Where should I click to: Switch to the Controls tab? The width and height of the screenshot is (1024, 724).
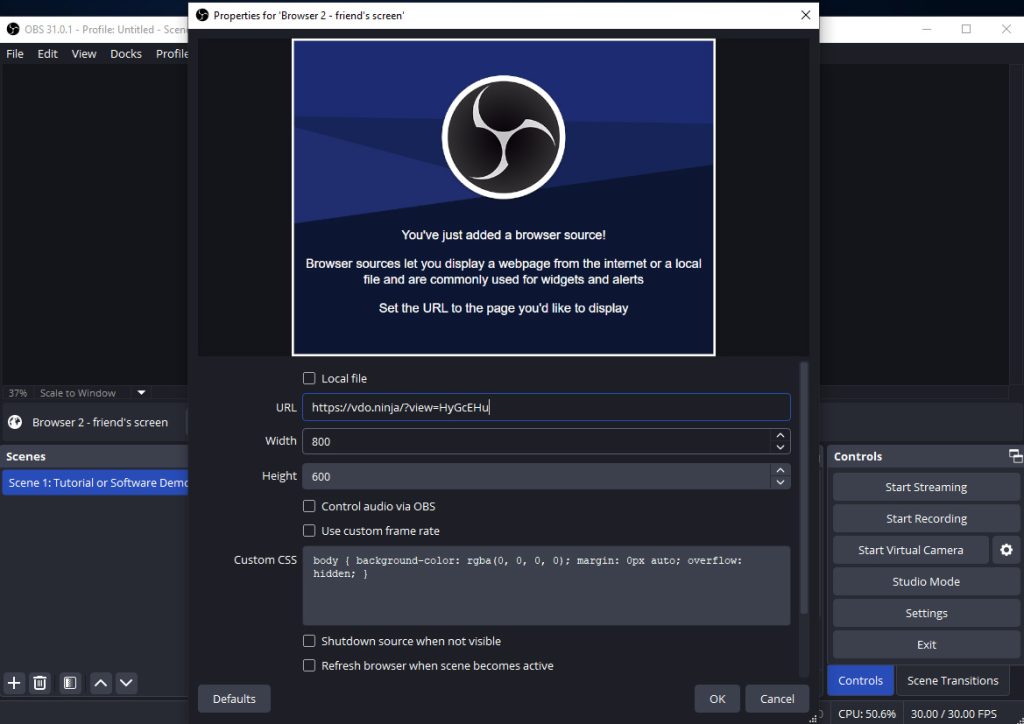(860, 680)
